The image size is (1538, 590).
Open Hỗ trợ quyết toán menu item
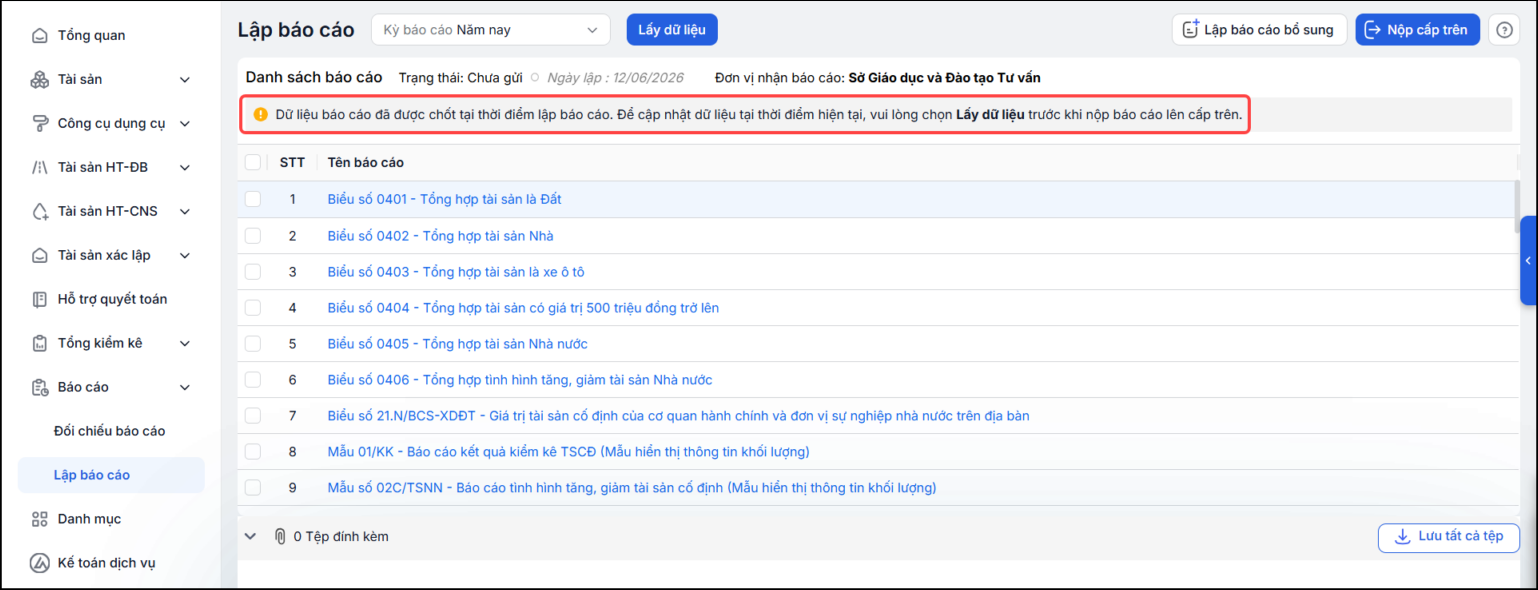coord(111,299)
